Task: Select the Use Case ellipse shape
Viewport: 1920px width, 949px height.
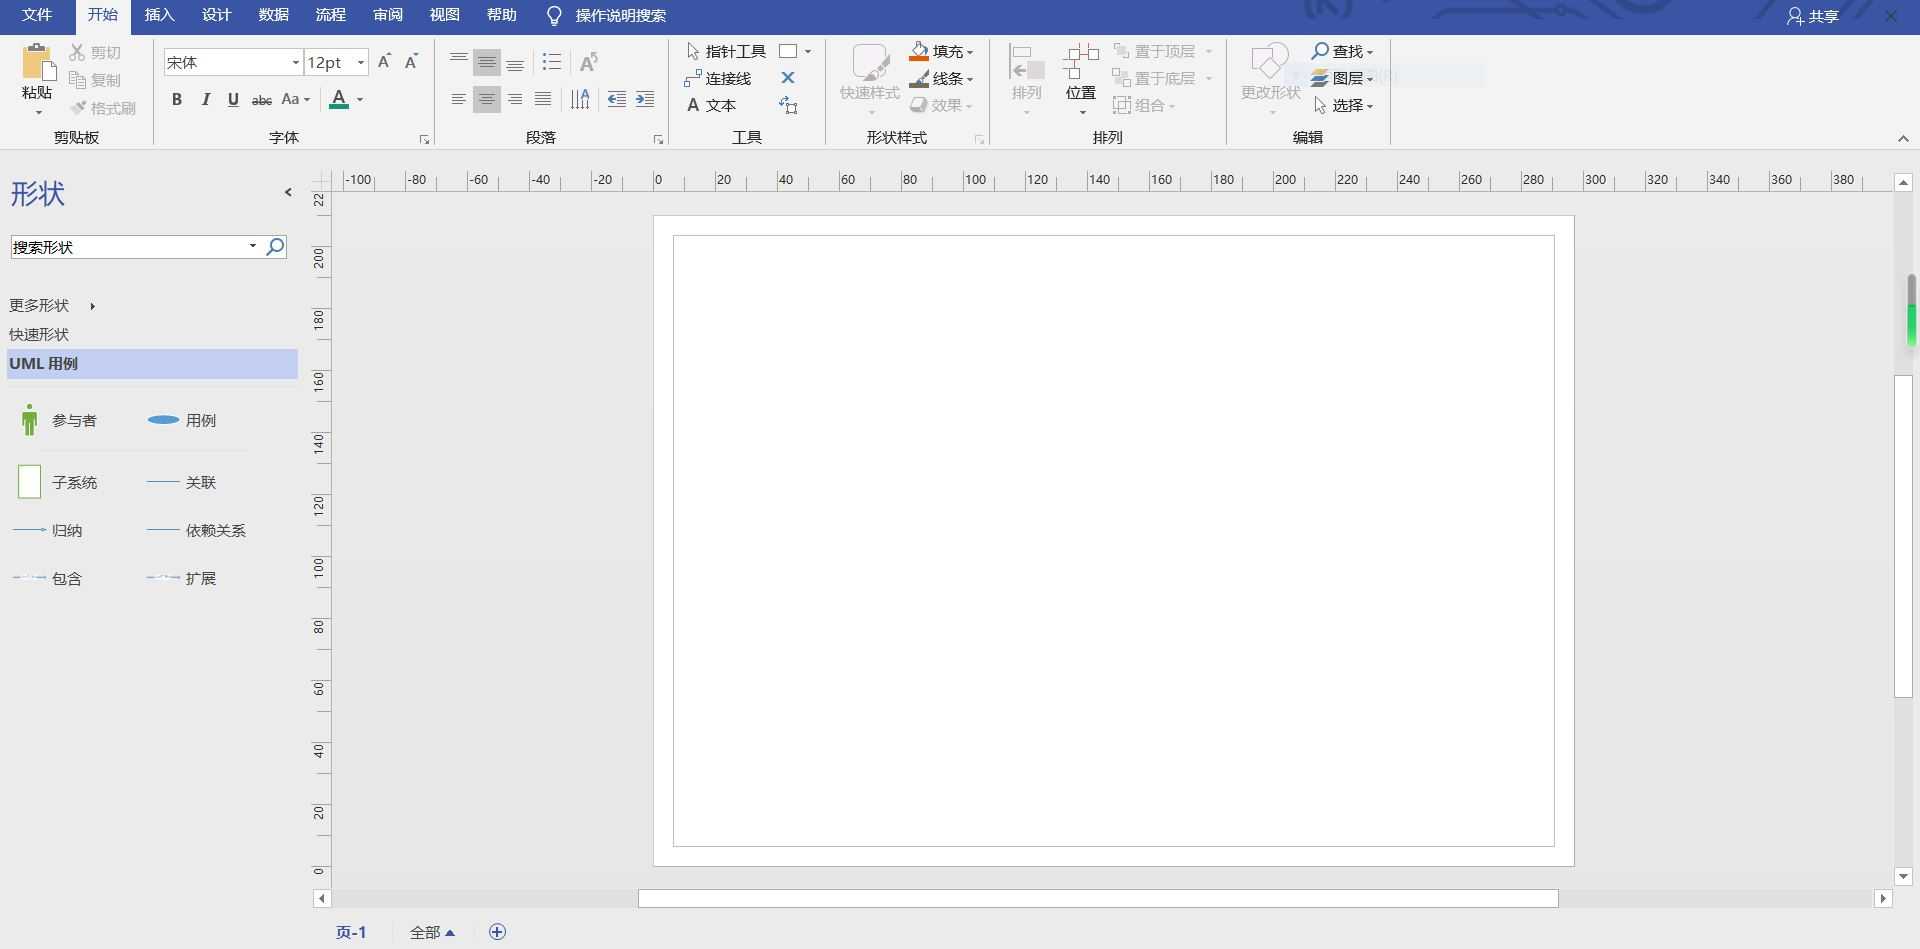Action: click(182, 420)
